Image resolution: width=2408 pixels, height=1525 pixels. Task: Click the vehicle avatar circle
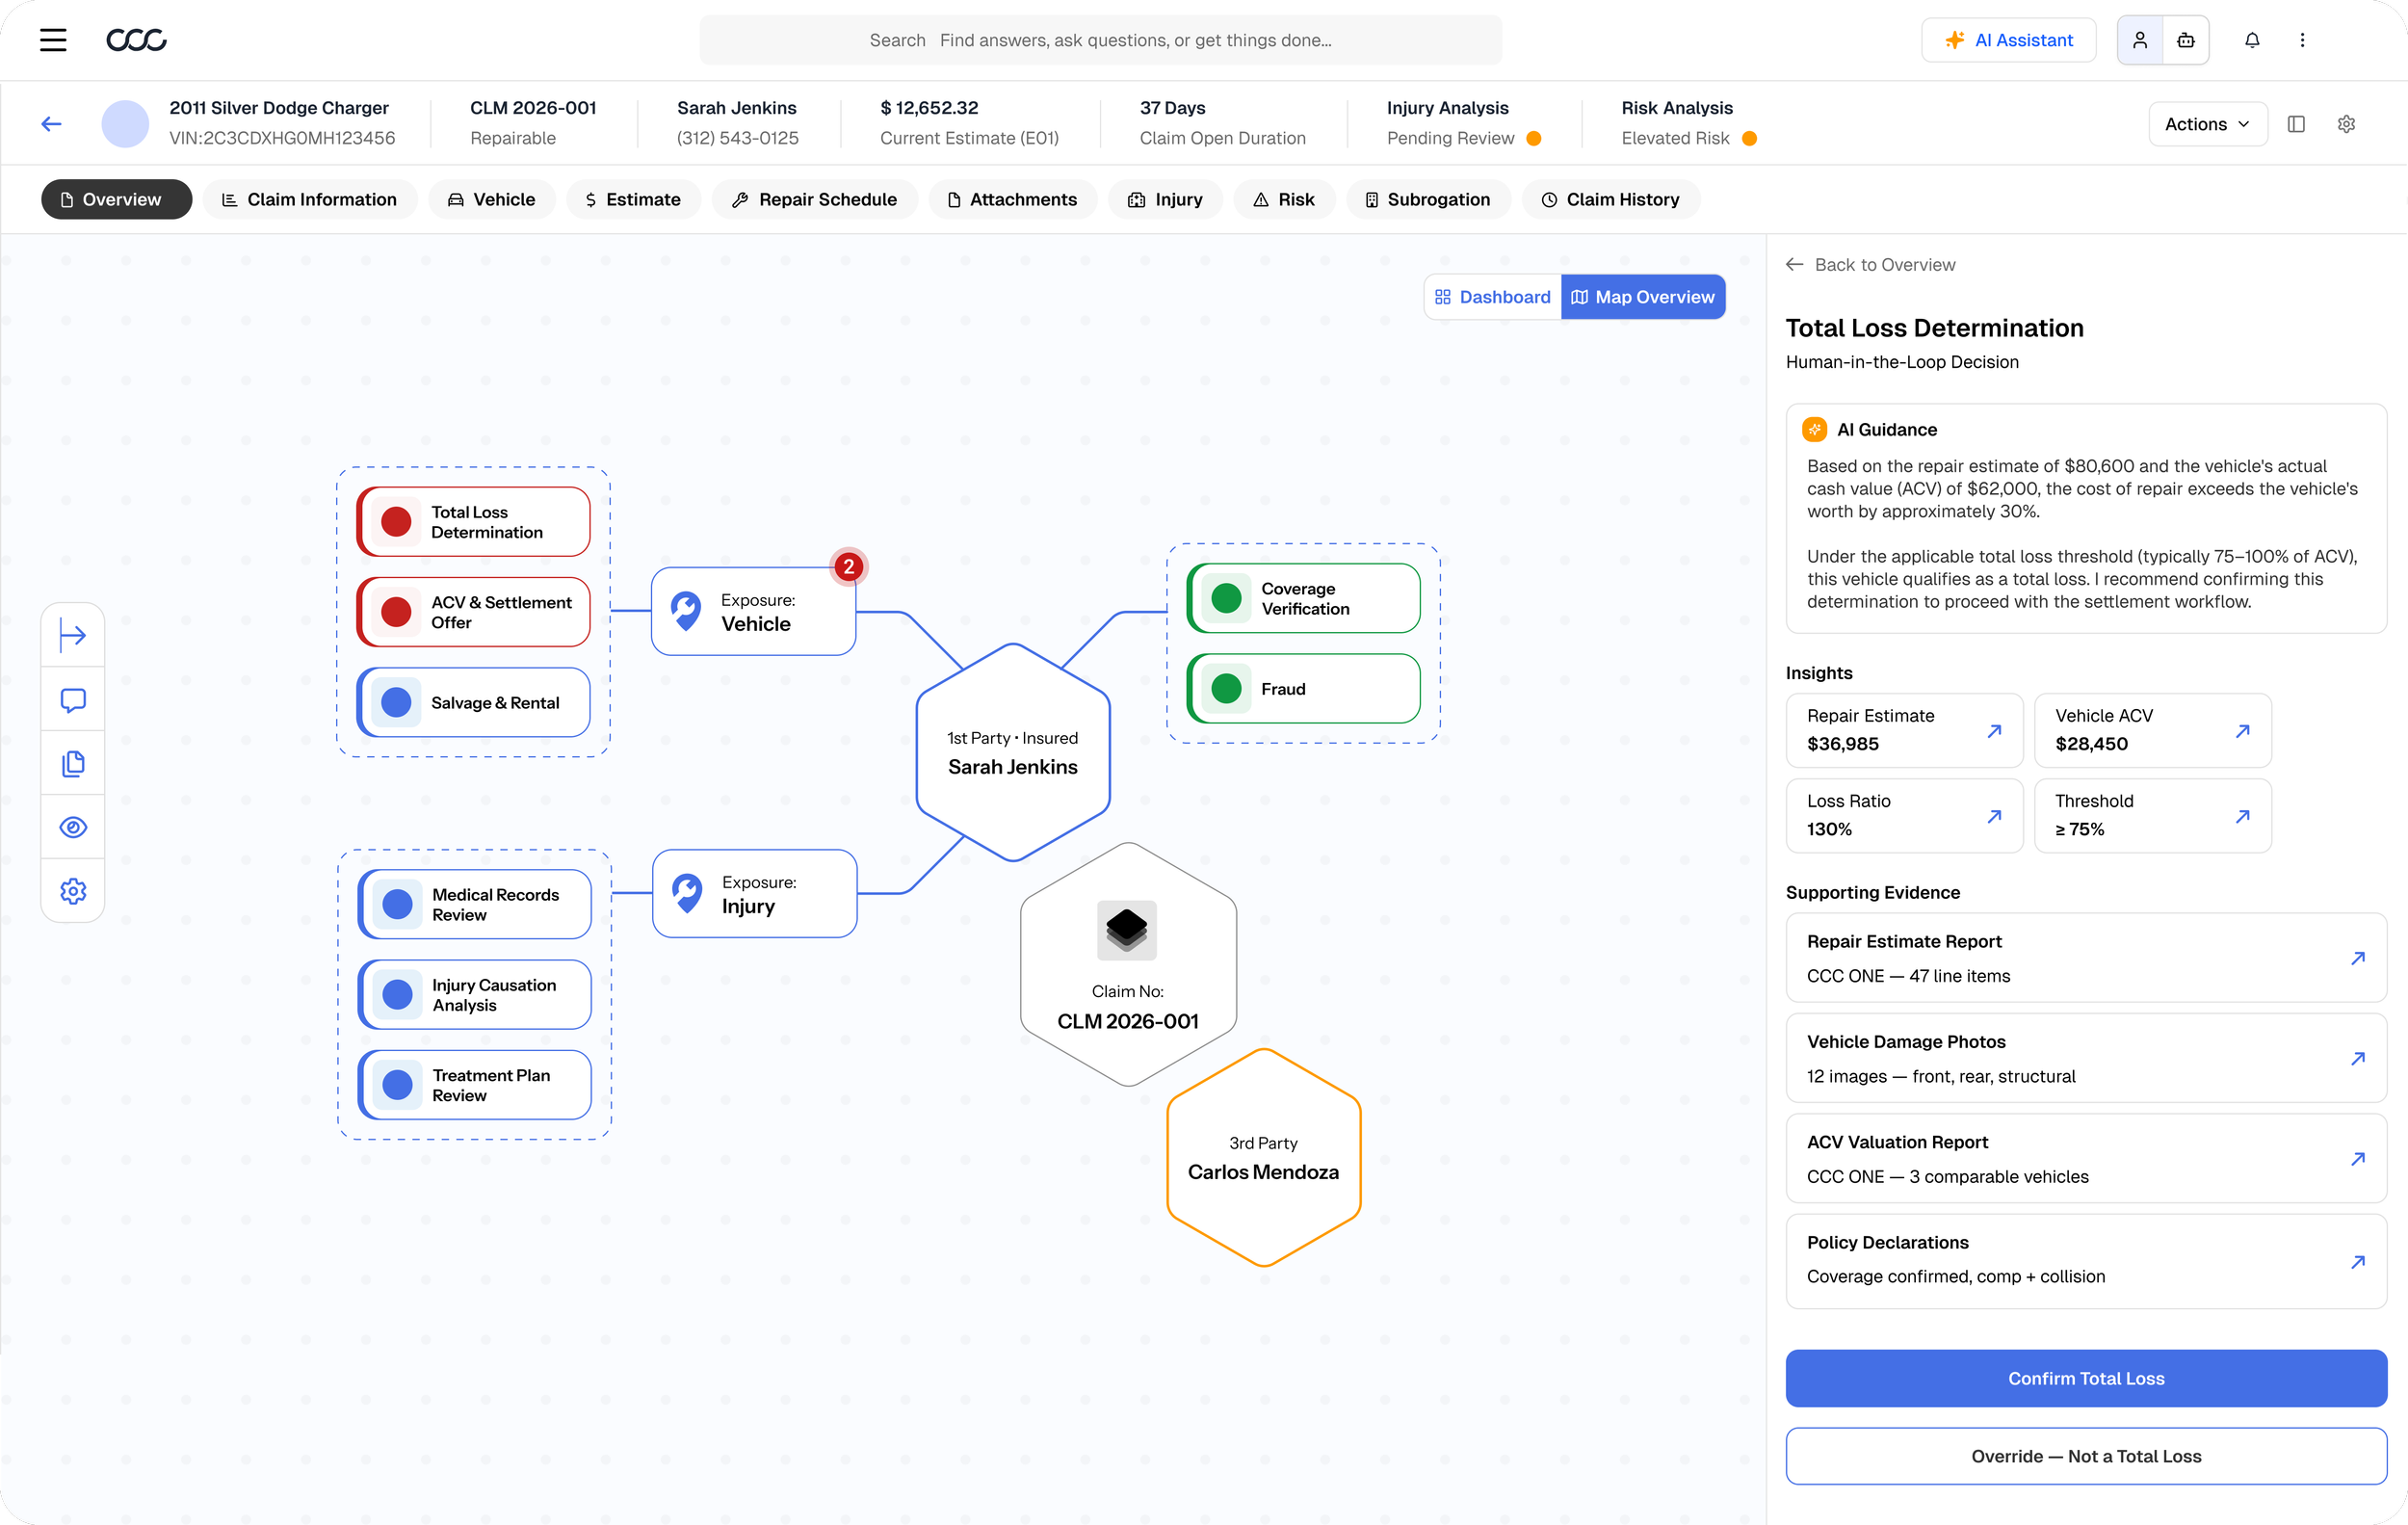click(x=125, y=123)
